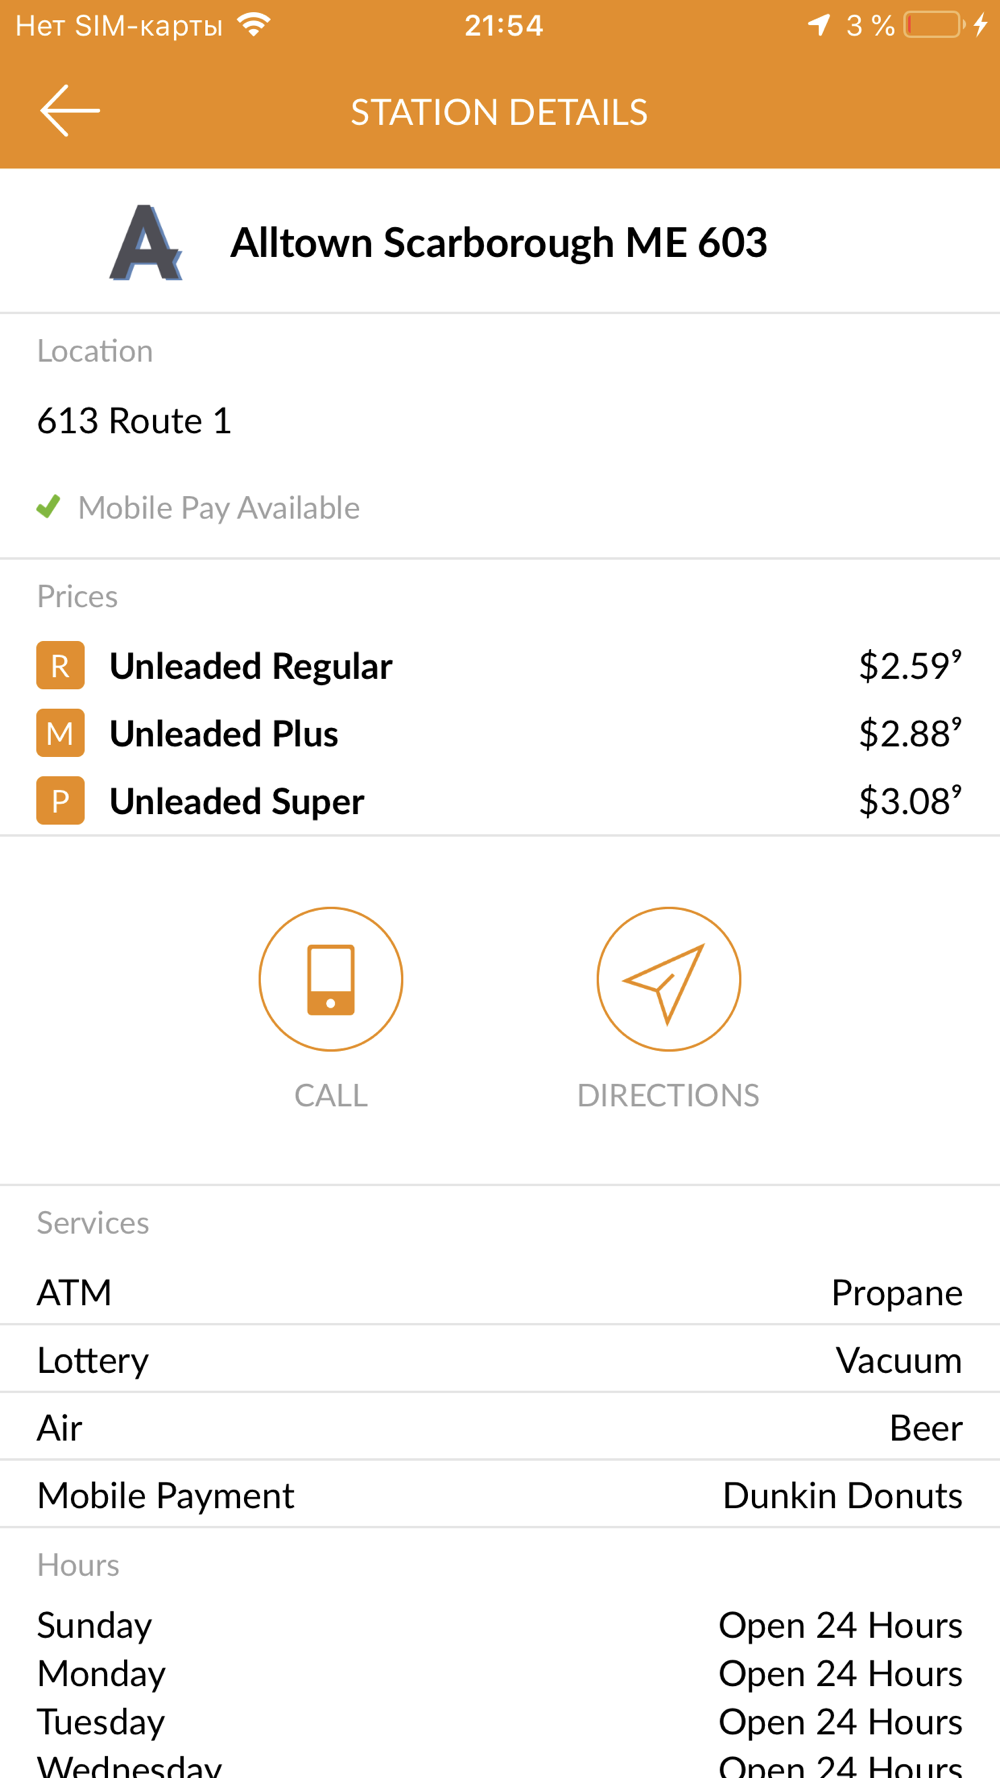
Task: Tap the battery indicator in status bar
Action: (932, 25)
